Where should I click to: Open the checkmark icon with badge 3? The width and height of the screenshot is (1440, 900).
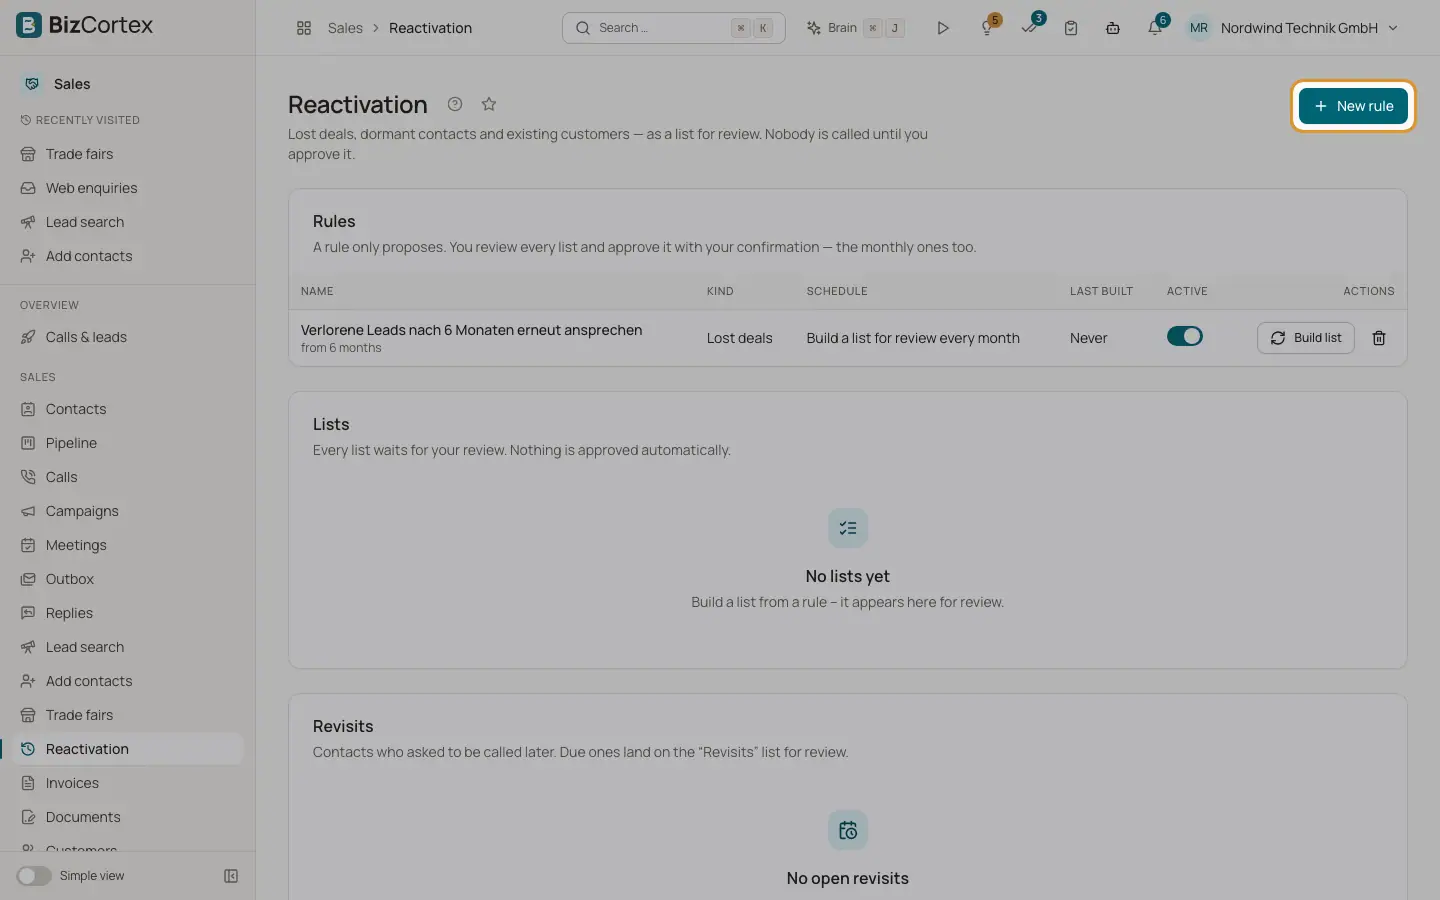tap(1029, 28)
